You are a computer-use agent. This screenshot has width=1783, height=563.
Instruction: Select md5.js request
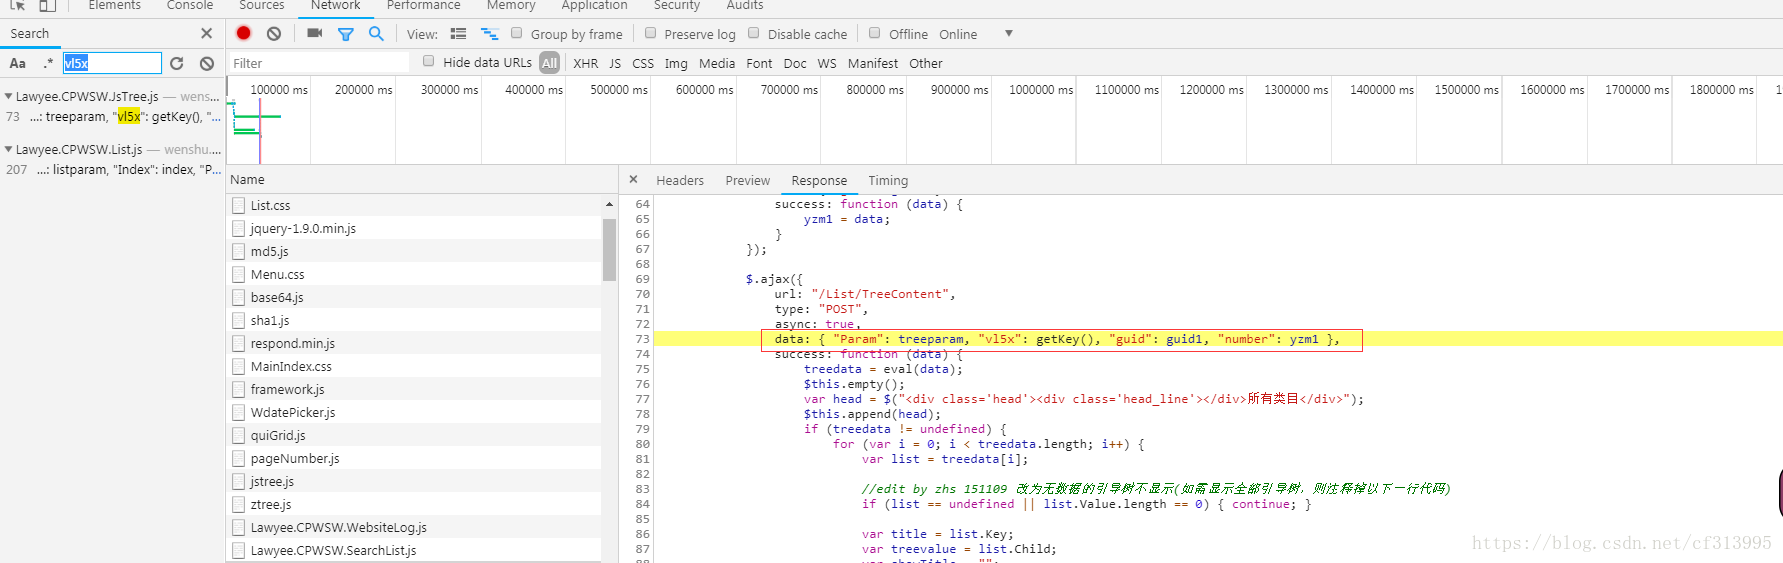tap(414, 251)
